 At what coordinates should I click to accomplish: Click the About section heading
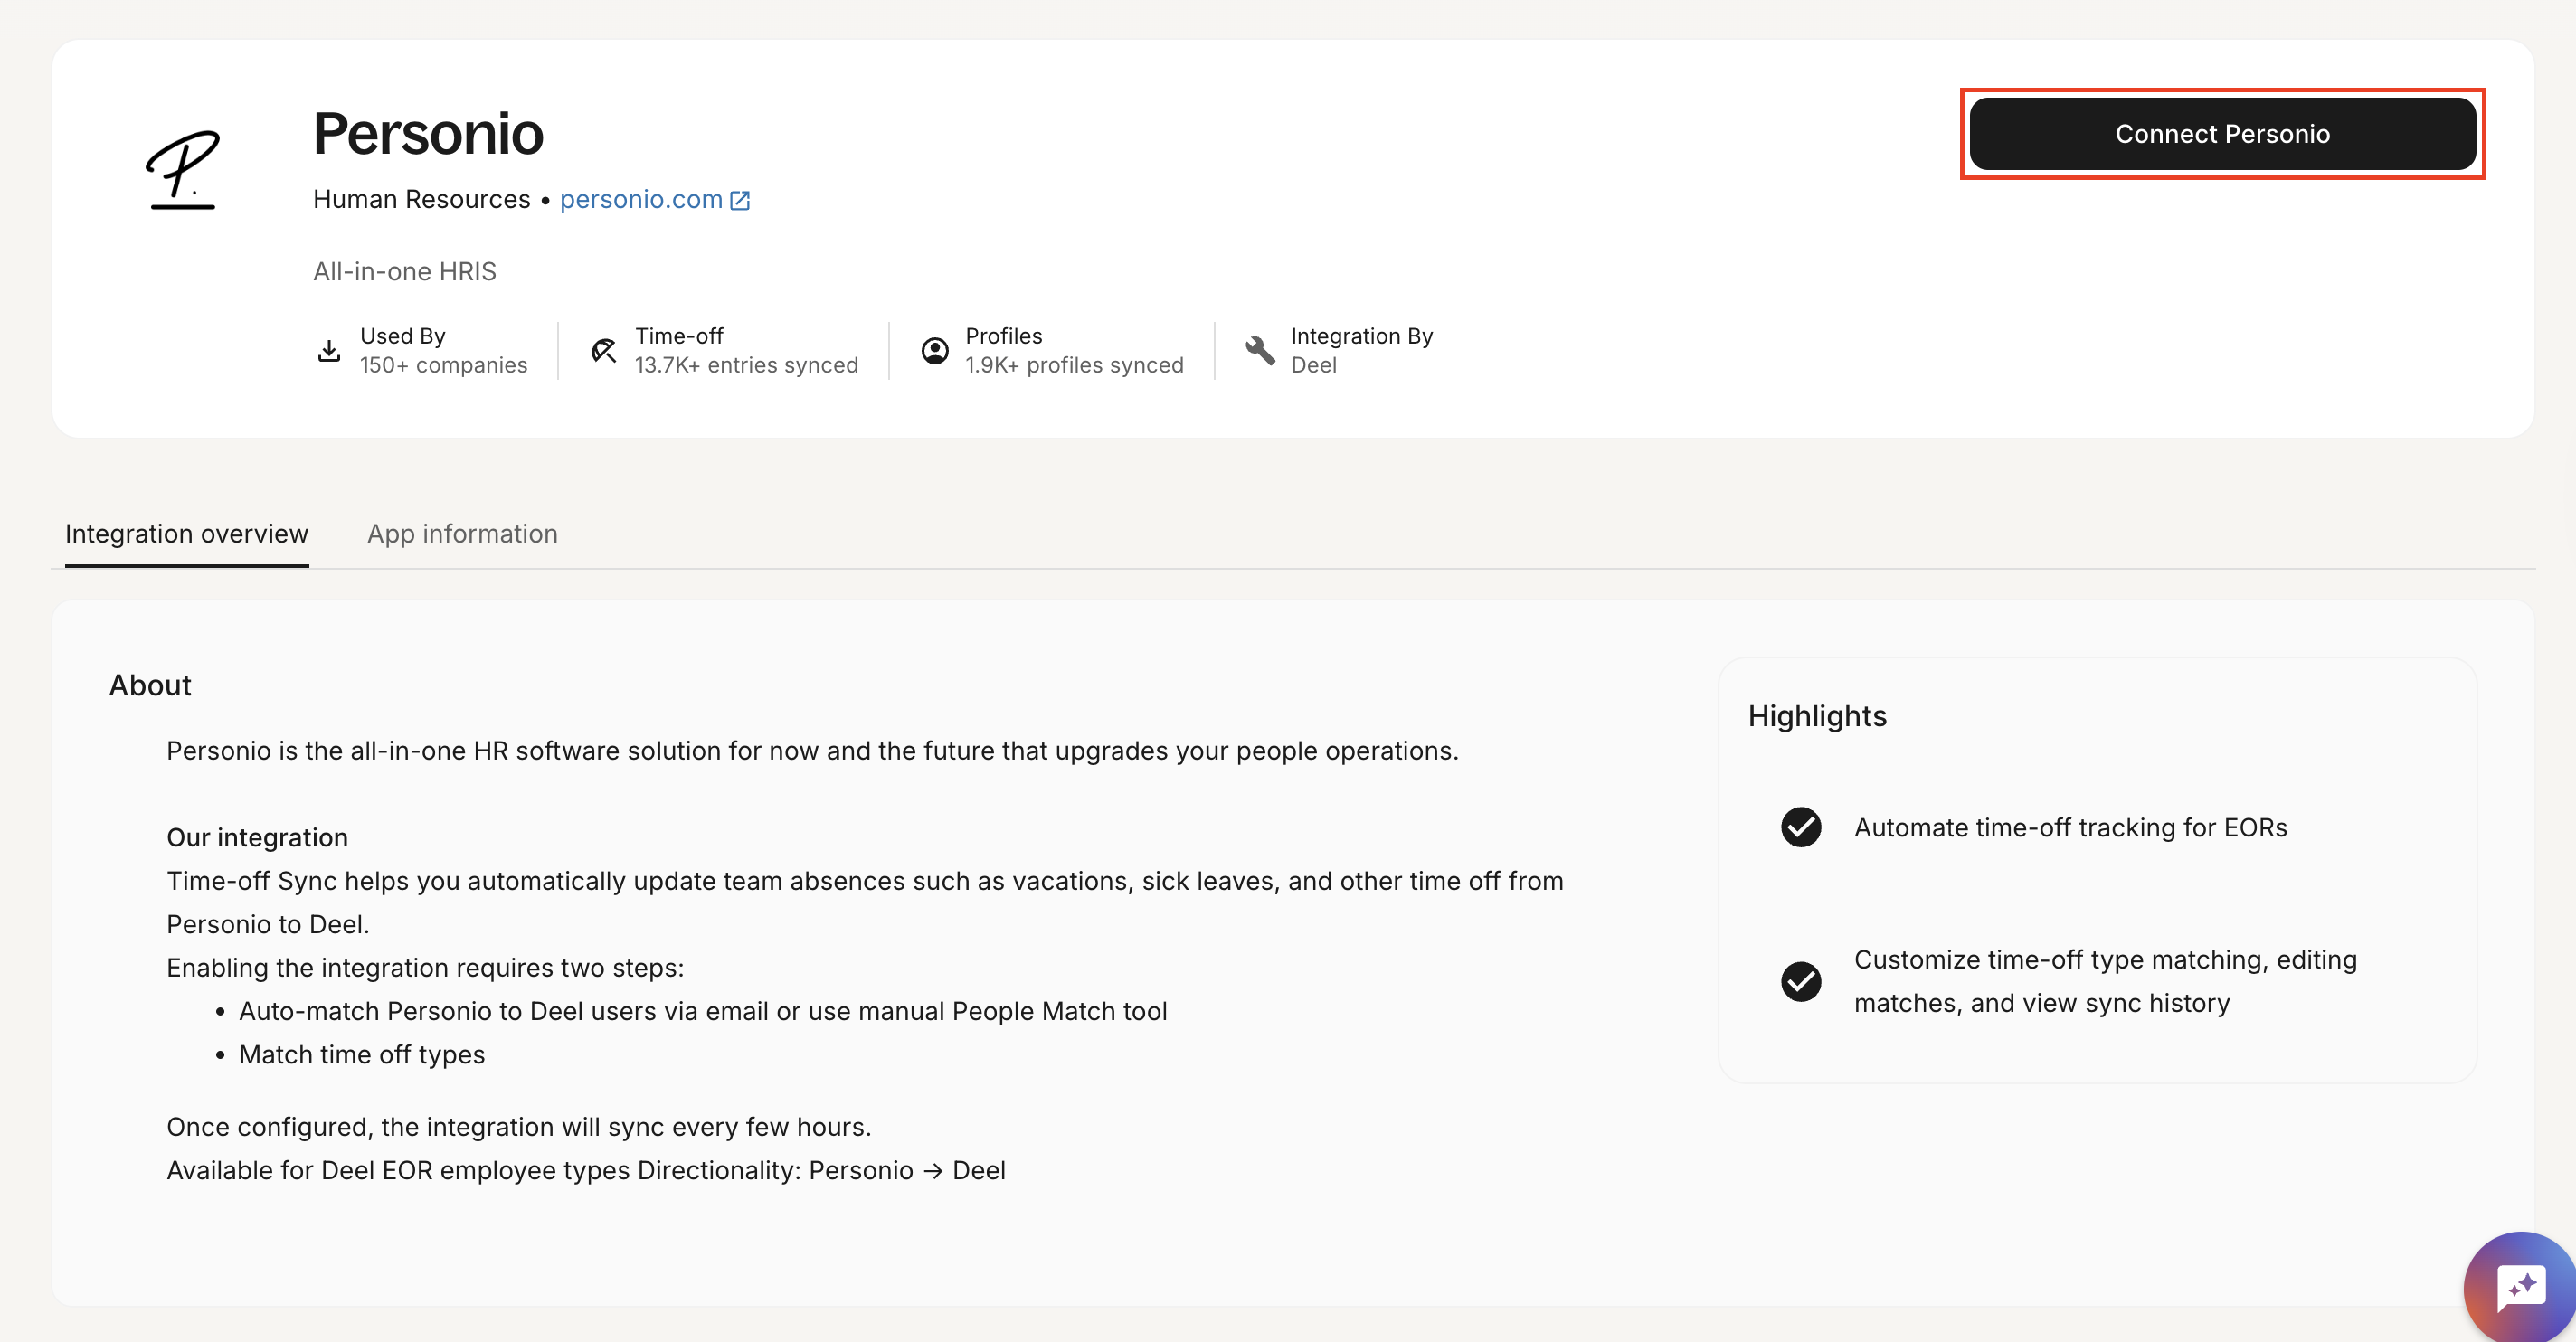[150, 686]
